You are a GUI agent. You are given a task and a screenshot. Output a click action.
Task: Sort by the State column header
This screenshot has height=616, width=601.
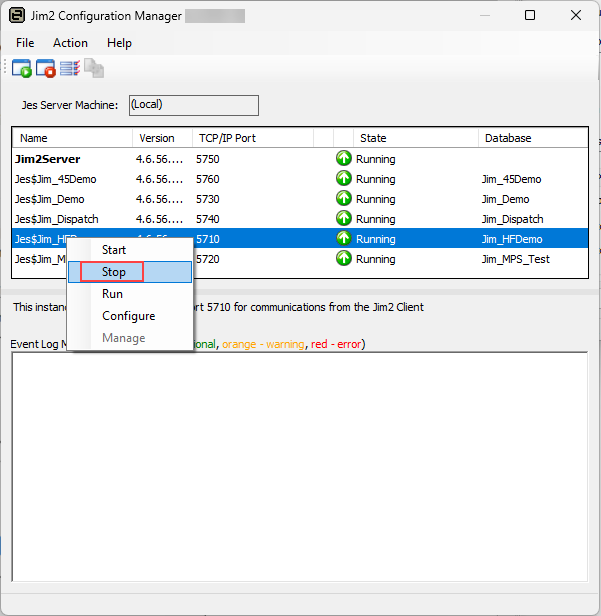[416, 138]
